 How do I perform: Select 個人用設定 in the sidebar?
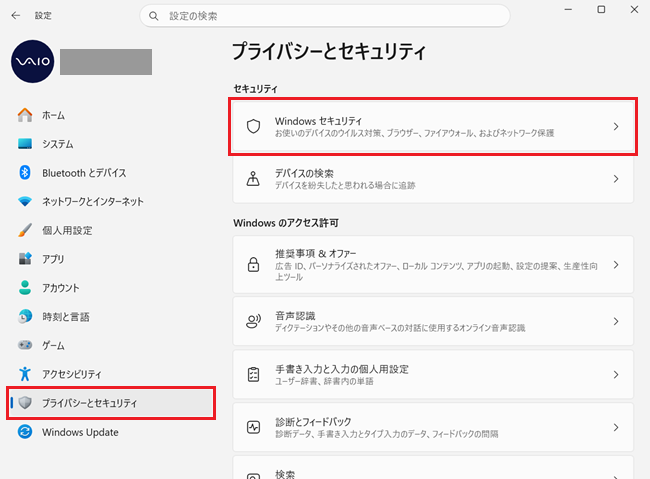111,230
